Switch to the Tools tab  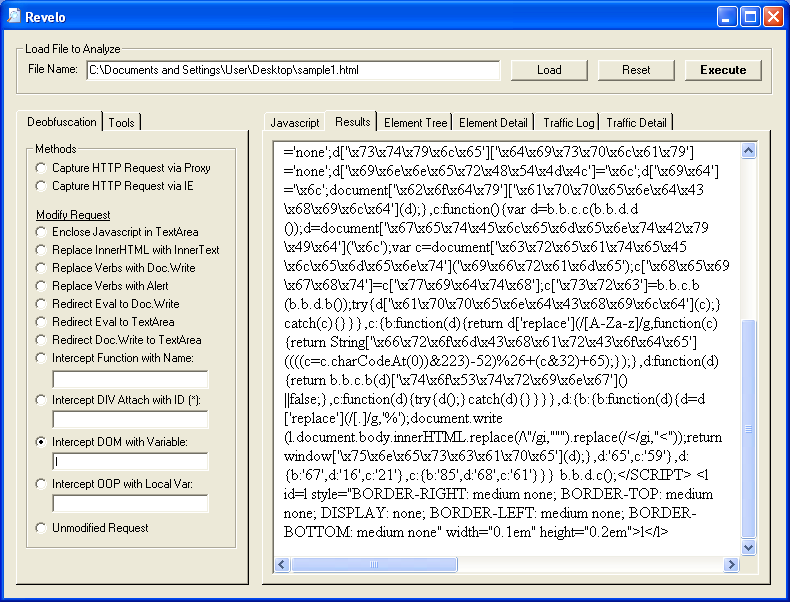point(122,122)
